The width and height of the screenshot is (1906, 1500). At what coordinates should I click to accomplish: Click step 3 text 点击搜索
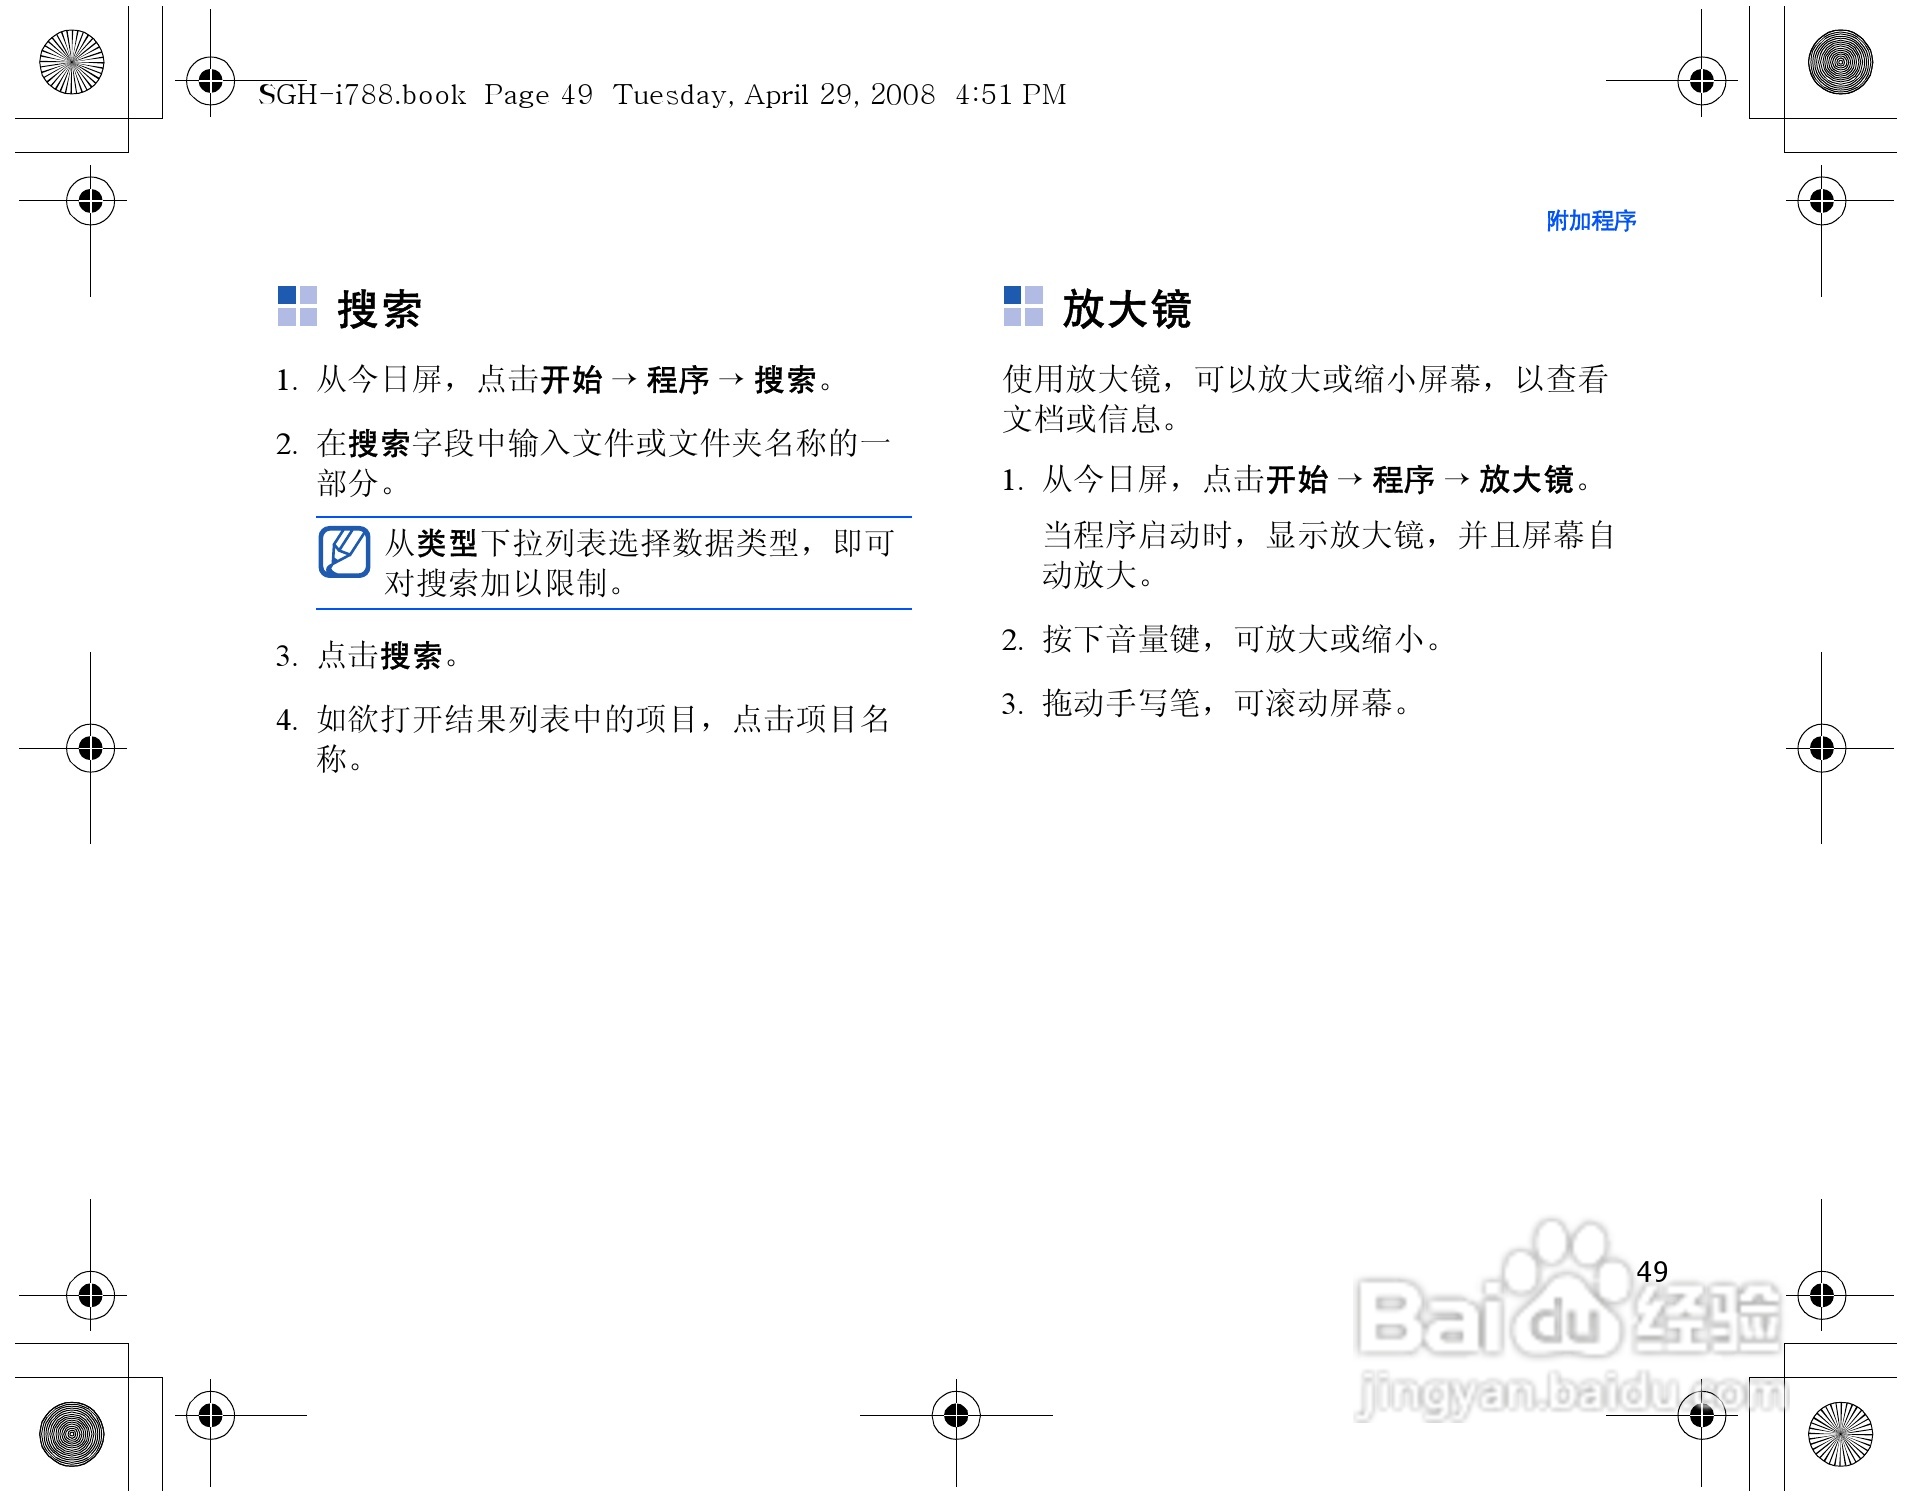tap(368, 656)
